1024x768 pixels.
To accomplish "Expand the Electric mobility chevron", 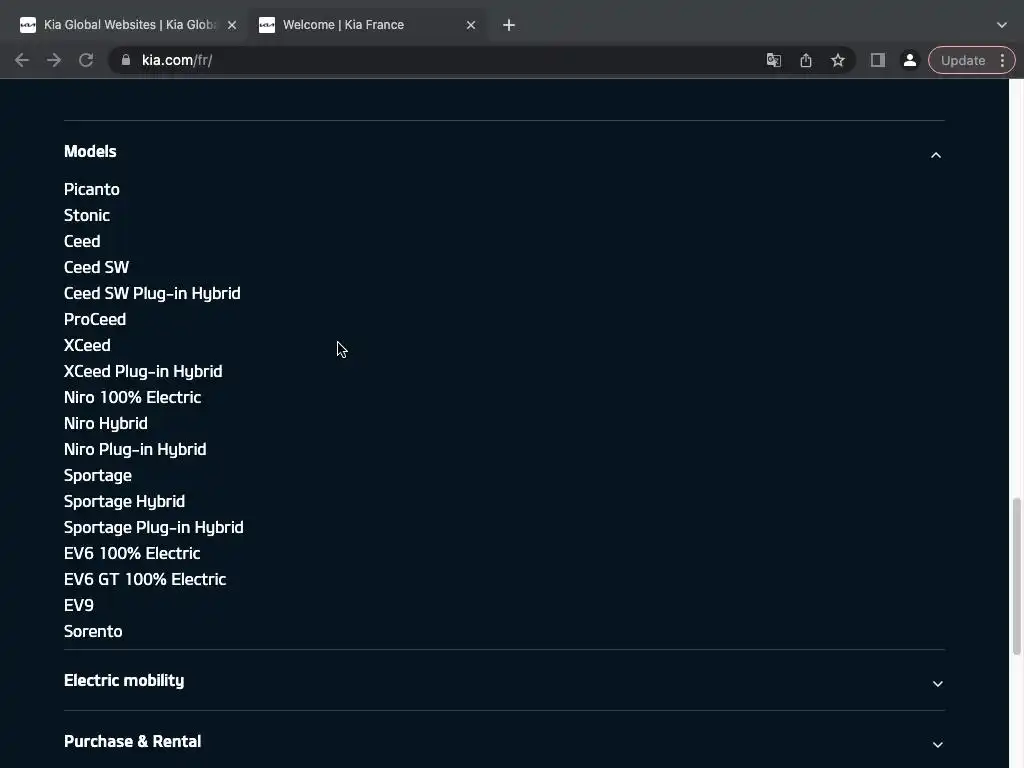I will [937, 683].
